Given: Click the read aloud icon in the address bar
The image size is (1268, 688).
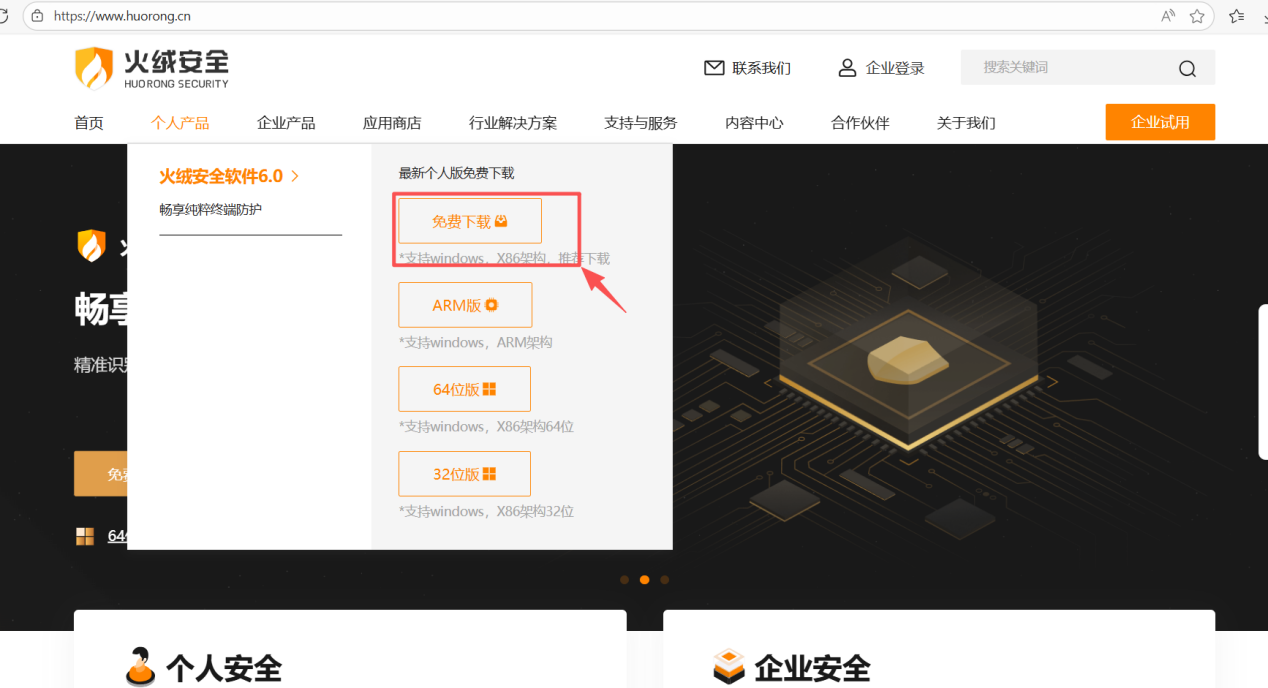Looking at the screenshot, I should 1168,16.
